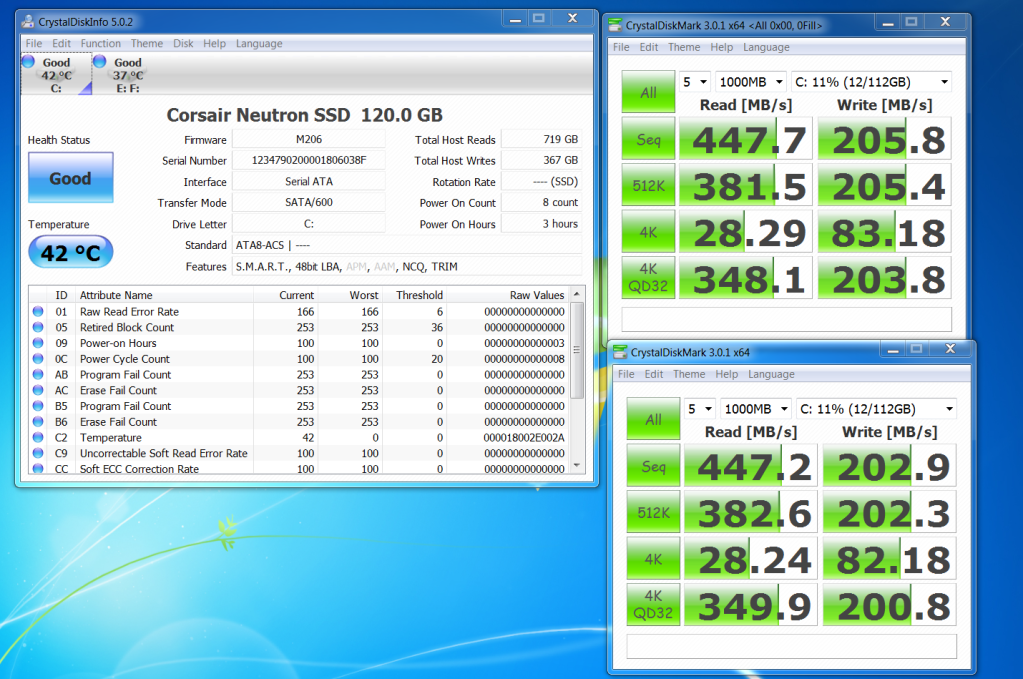
Task: Open Edit menu in the 0Fill CrystalDiskMark window
Action: point(649,48)
